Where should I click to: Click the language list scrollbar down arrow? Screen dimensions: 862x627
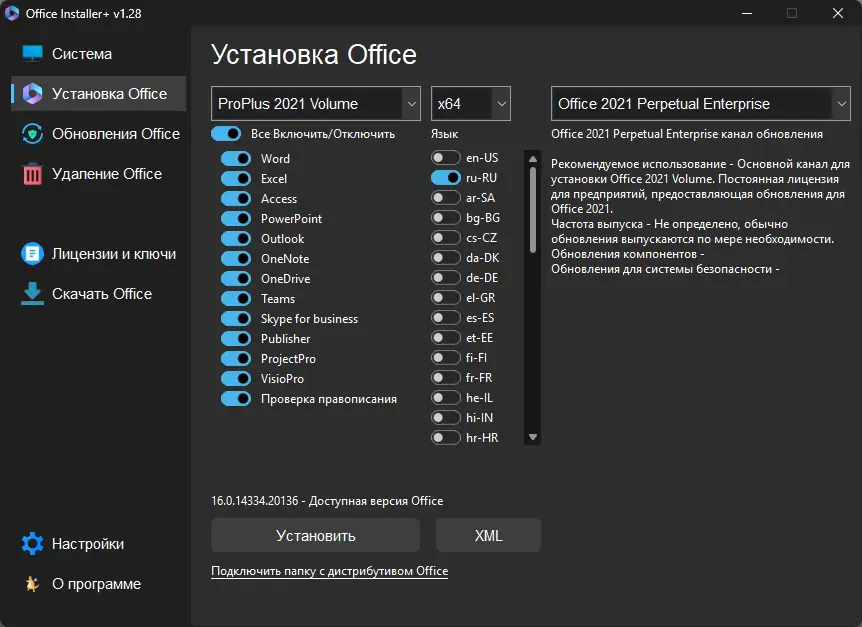(533, 437)
